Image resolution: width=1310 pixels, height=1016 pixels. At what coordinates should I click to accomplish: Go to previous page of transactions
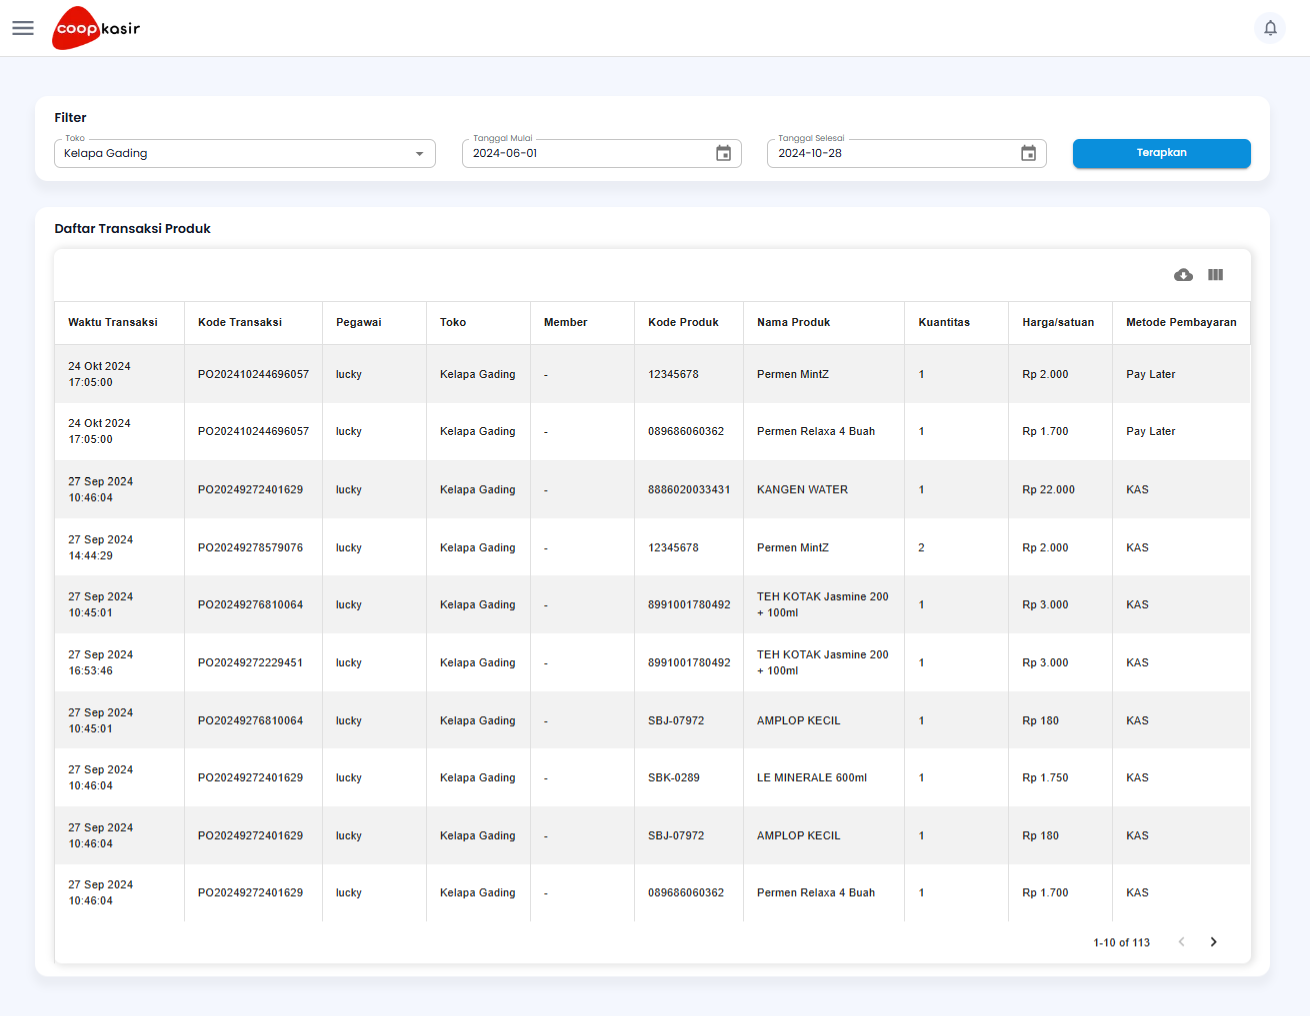click(1181, 942)
